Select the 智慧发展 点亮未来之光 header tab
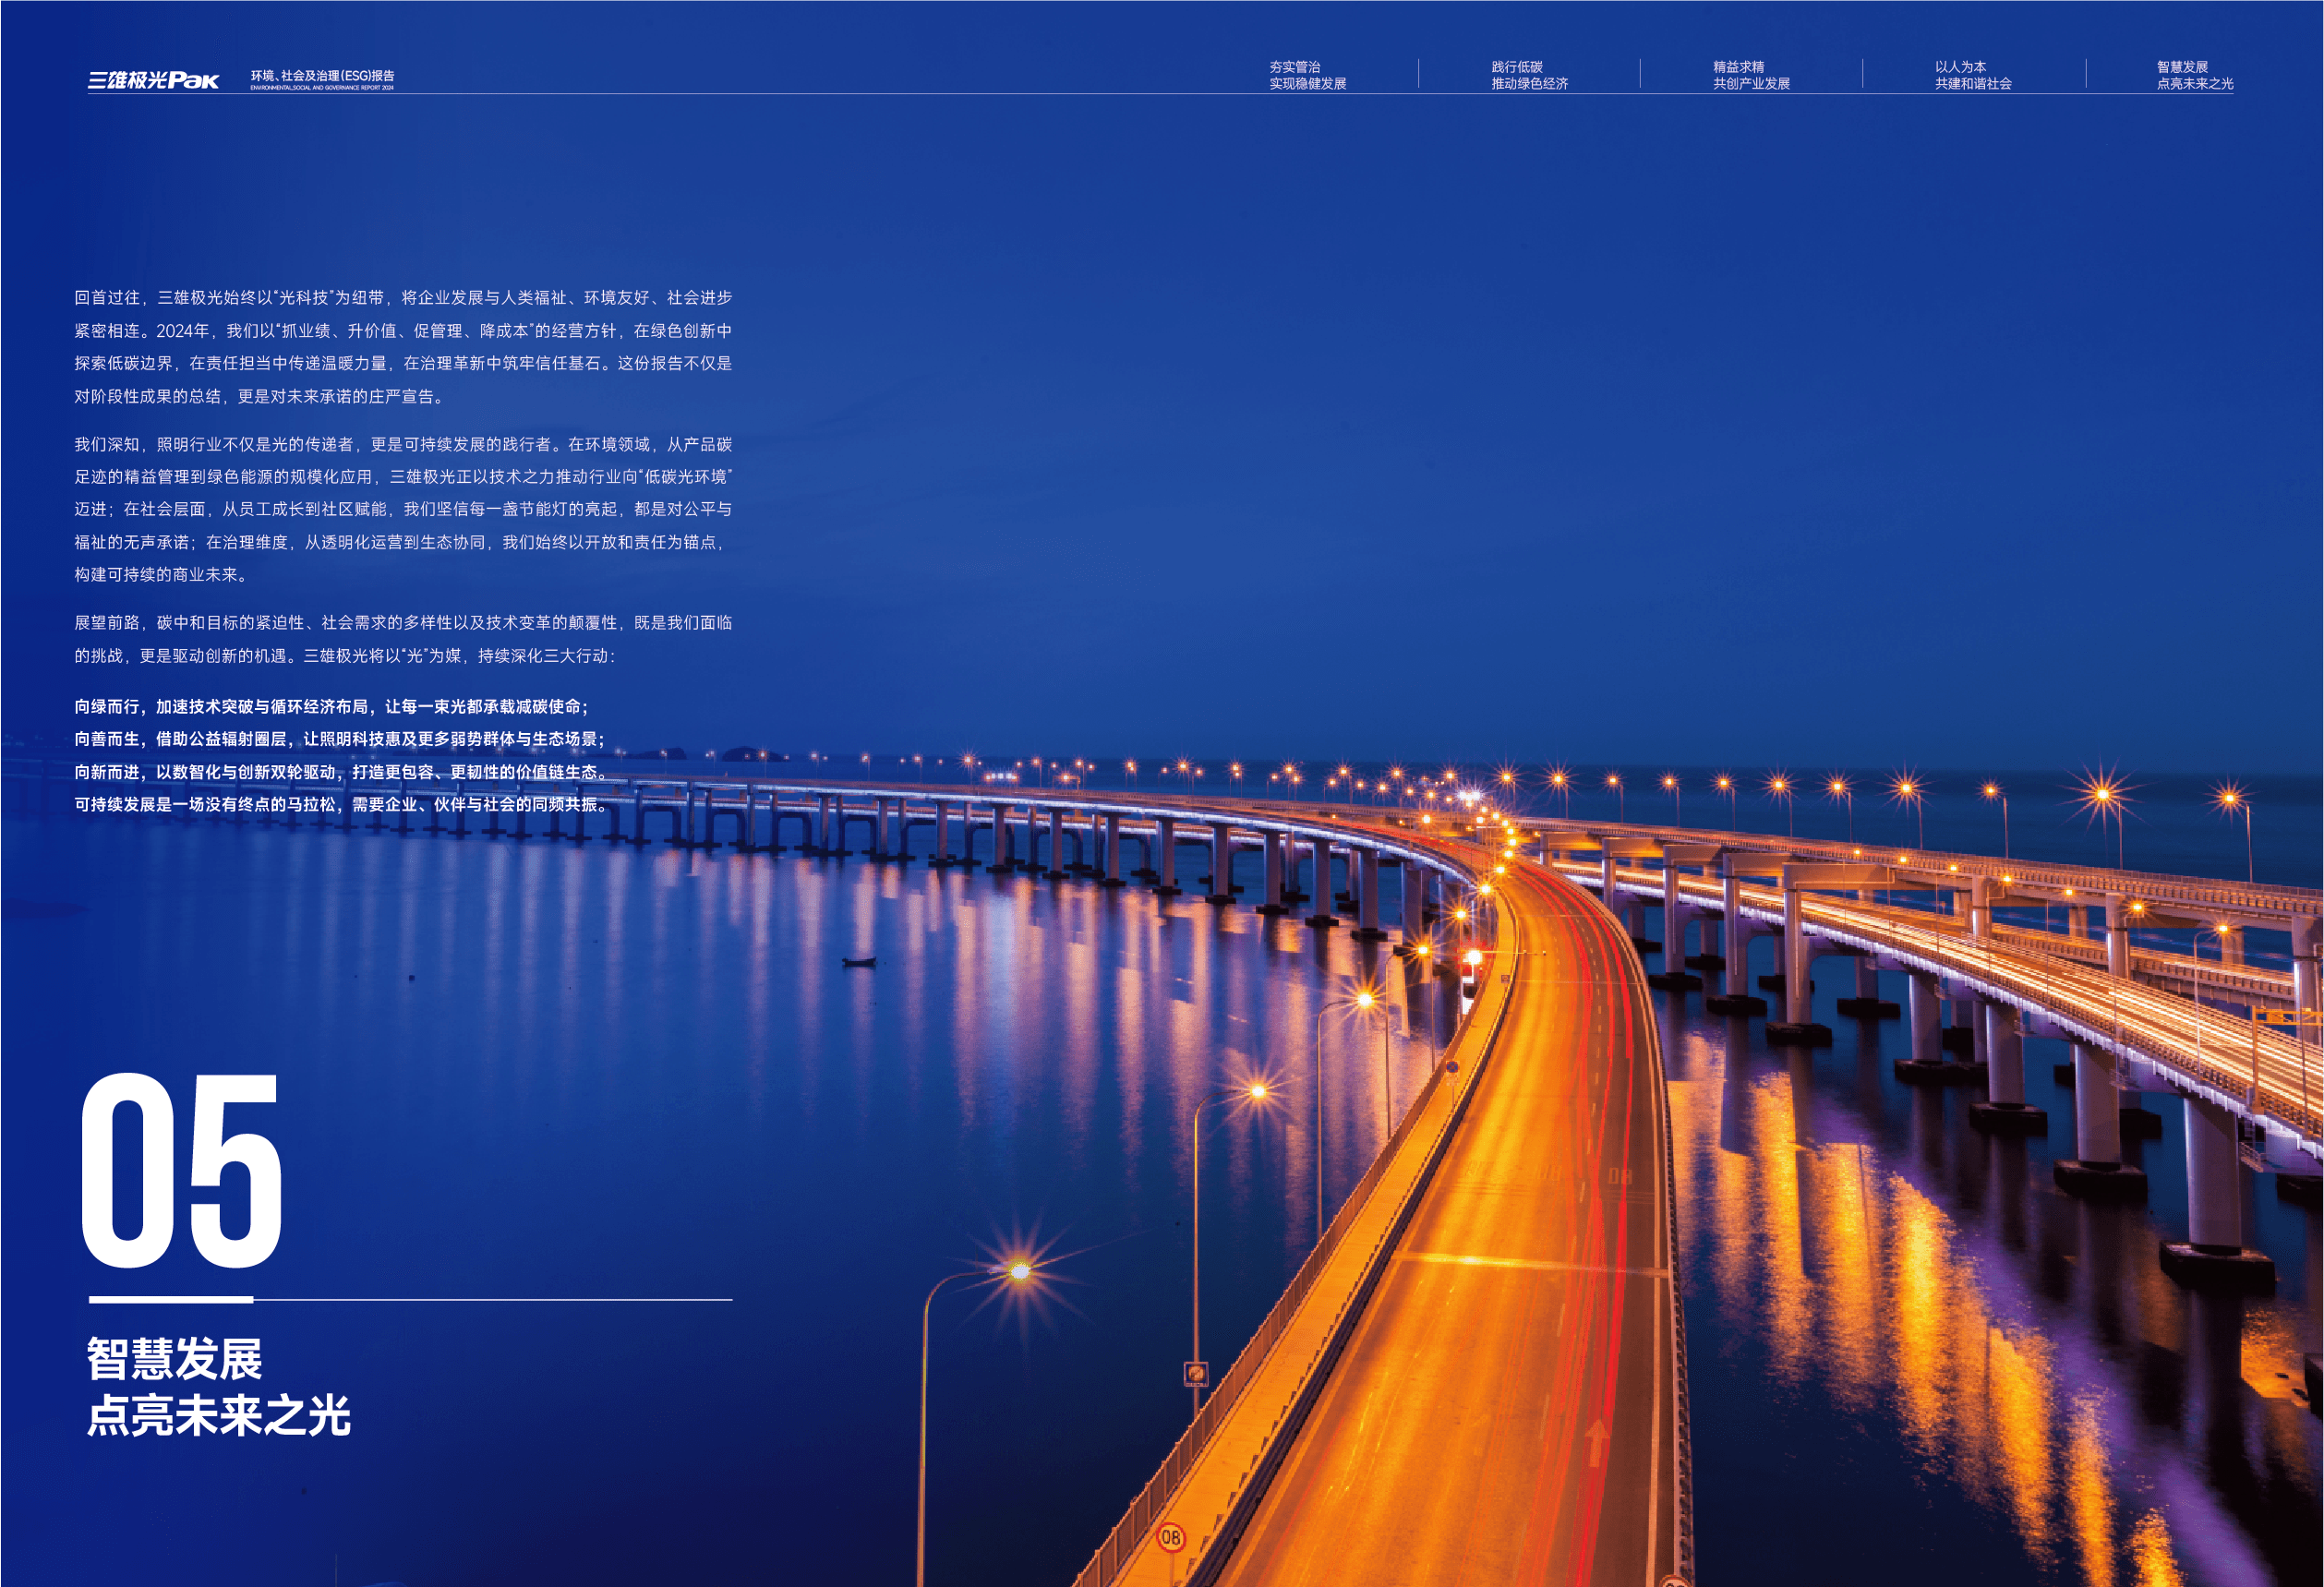 [x=2194, y=75]
